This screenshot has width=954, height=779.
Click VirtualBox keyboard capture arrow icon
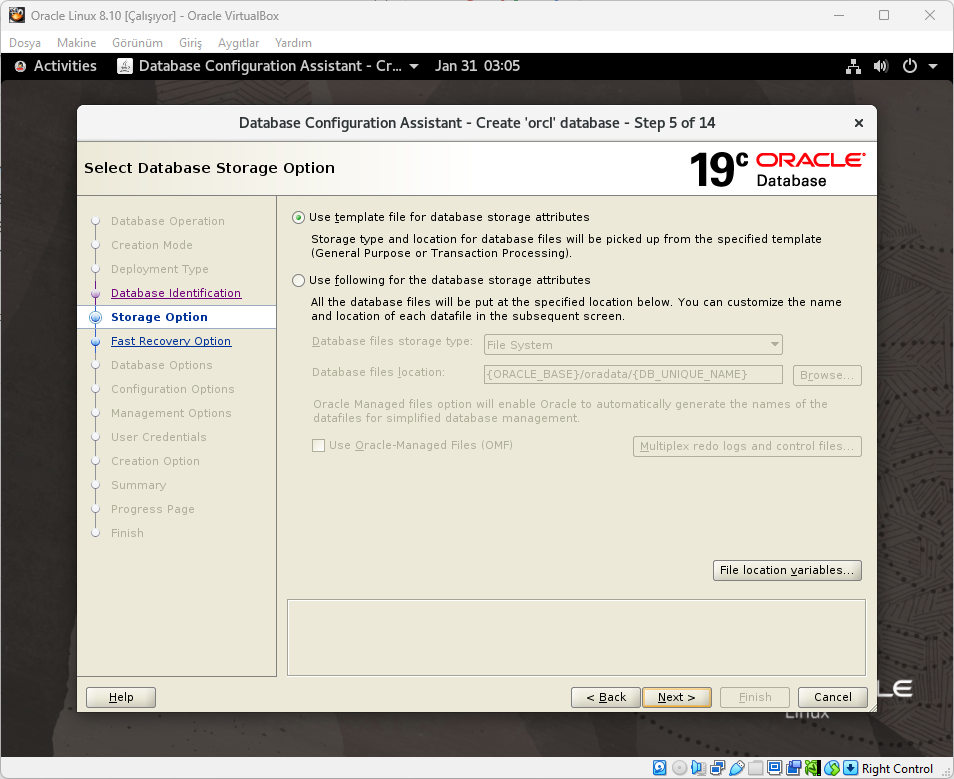point(851,768)
